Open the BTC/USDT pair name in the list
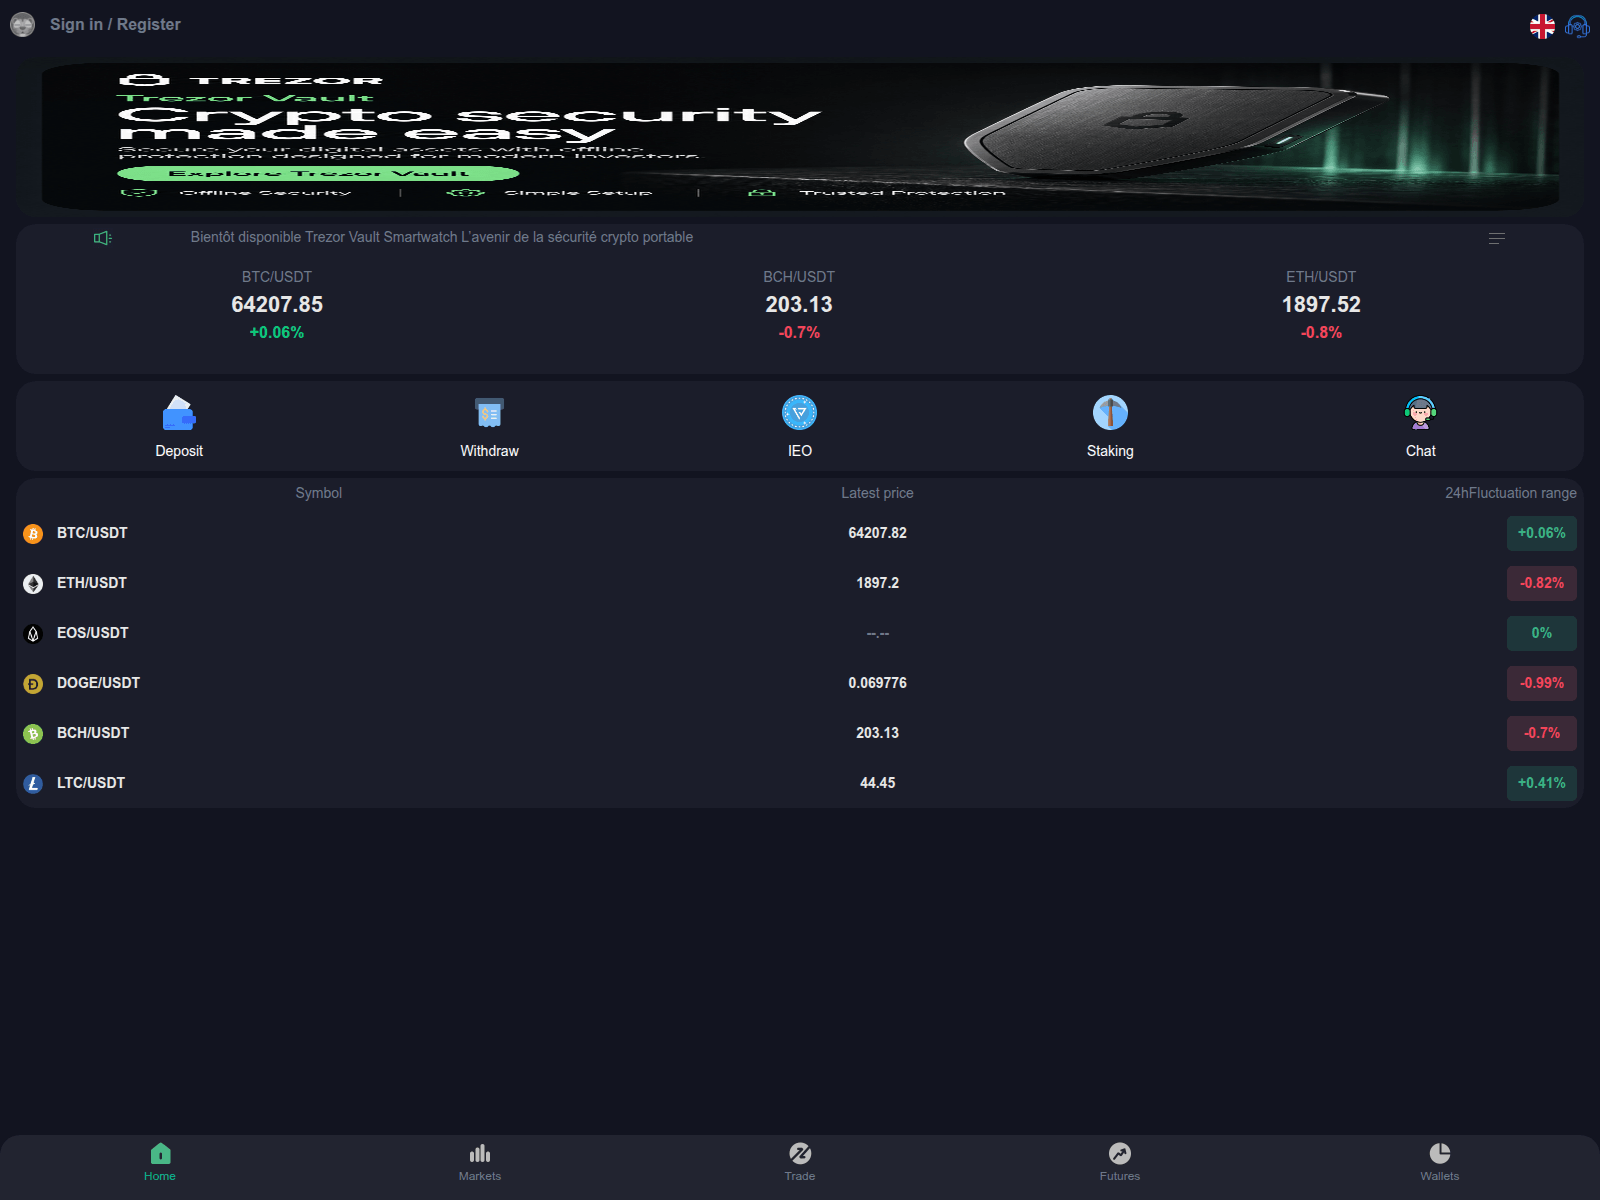Screen dimensions: 1600x1200 click(x=92, y=533)
